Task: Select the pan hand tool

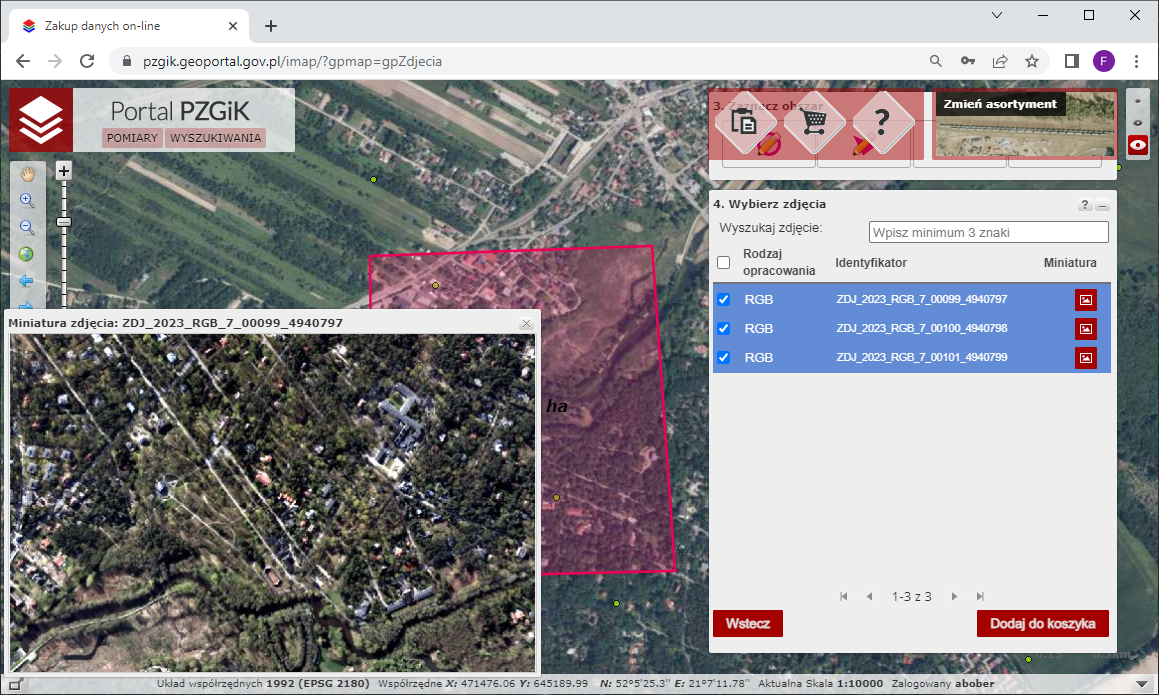Action: (x=28, y=173)
